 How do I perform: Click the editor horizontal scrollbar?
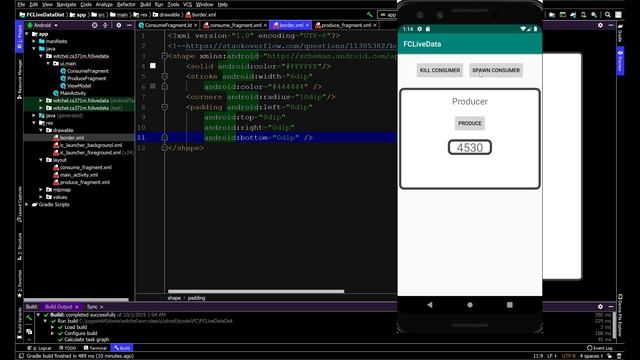[256, 291]
